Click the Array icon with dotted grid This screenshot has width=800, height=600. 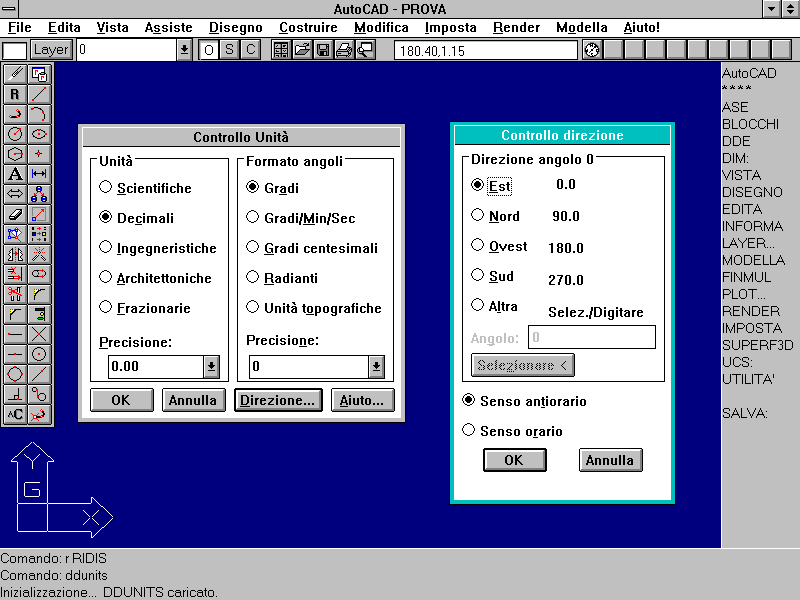pos(39,234)
